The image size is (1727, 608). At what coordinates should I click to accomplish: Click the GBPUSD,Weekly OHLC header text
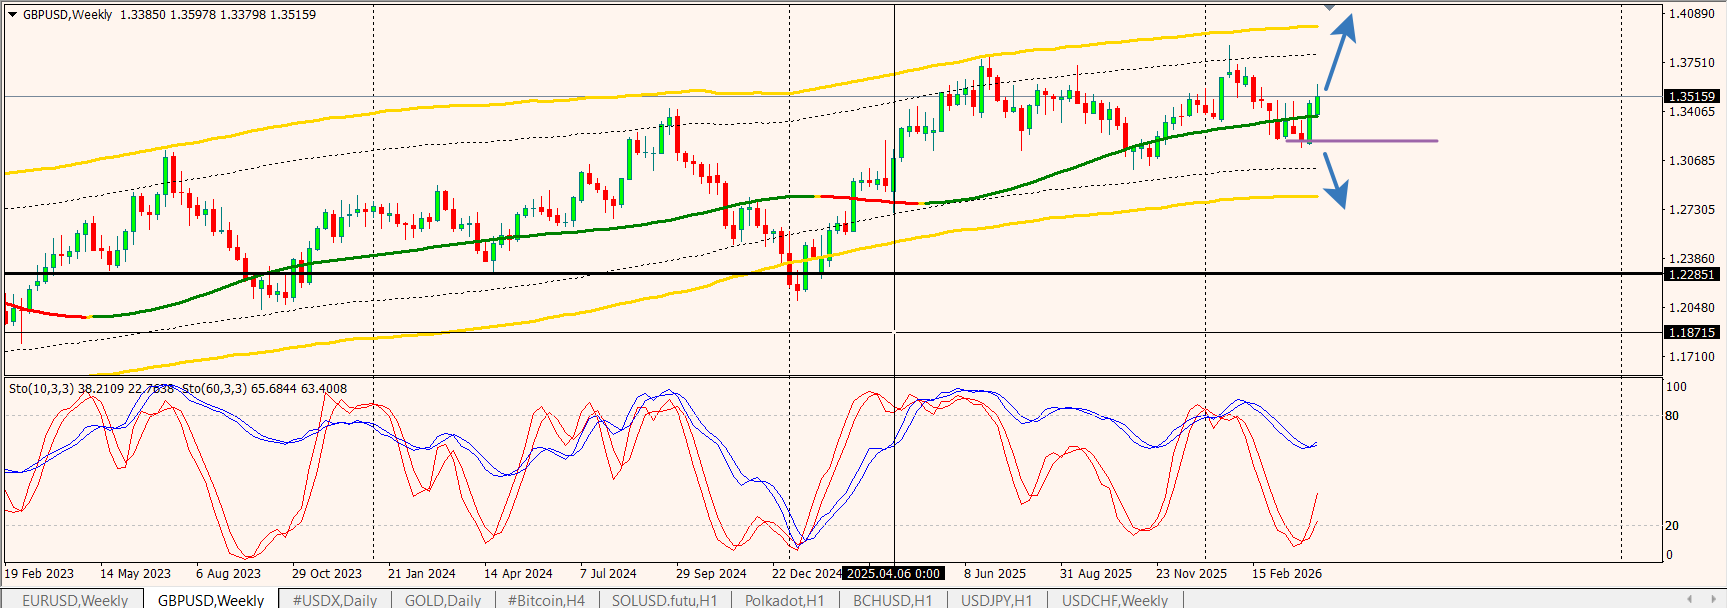tap(169, 15)
